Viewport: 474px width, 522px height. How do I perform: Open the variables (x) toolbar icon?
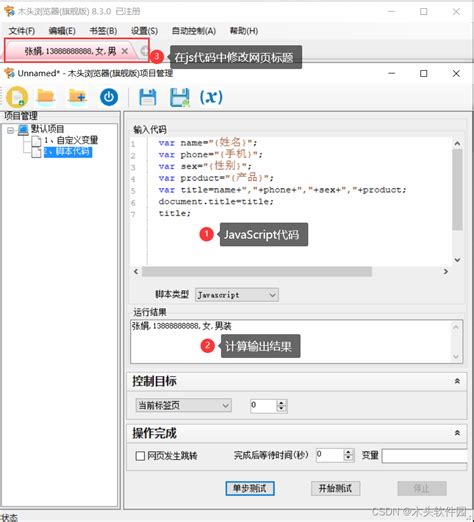211,97
